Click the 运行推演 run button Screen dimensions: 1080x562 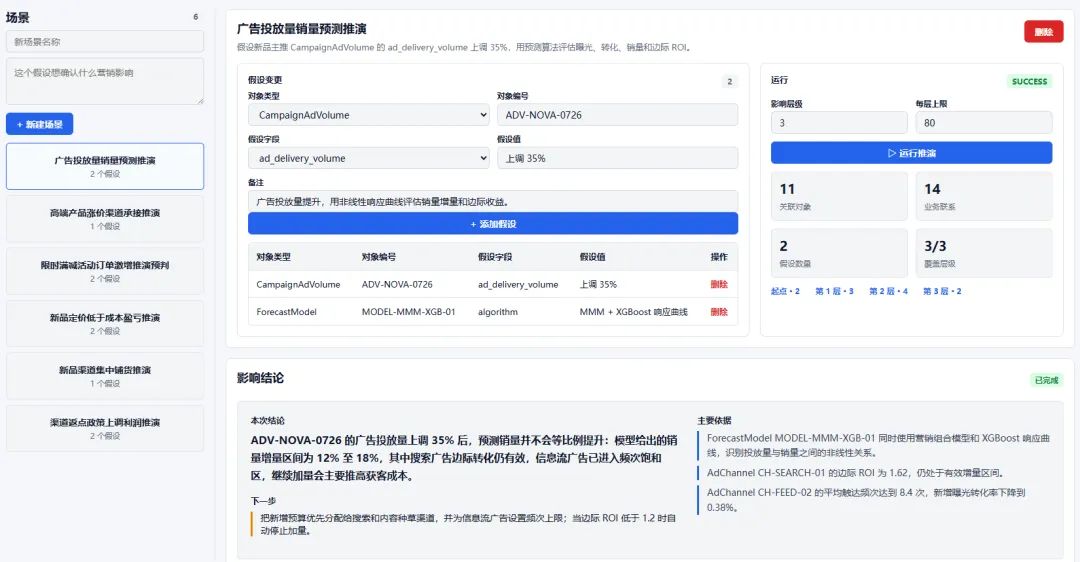[911, 153]
